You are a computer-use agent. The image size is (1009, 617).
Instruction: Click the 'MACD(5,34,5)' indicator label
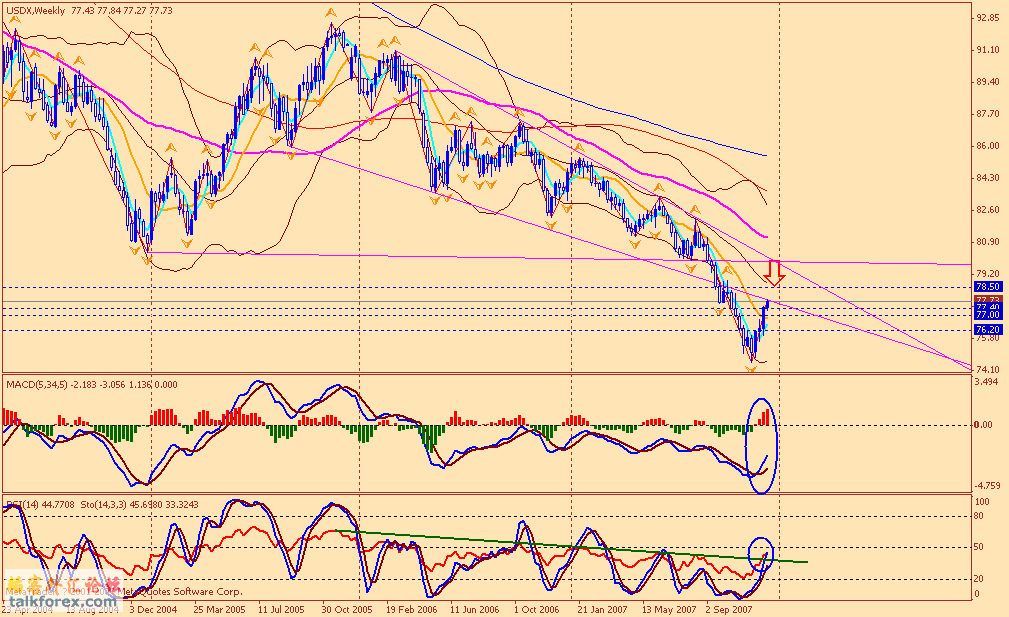pos(37,385)
